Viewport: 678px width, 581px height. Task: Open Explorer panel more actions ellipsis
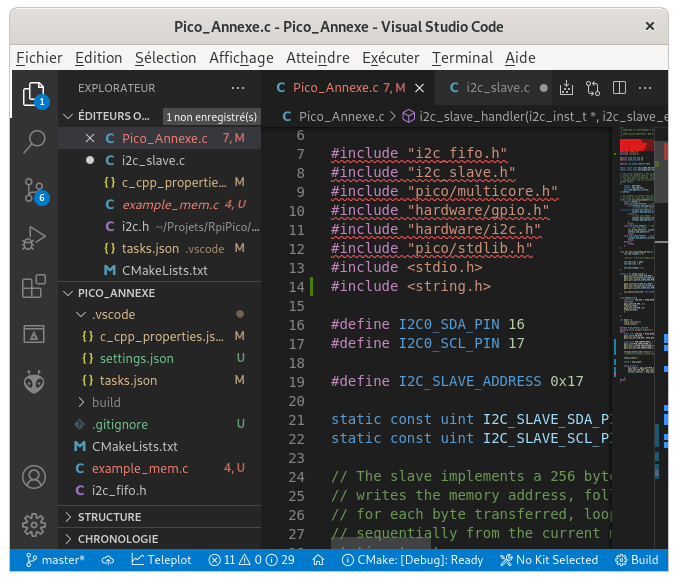238,88
